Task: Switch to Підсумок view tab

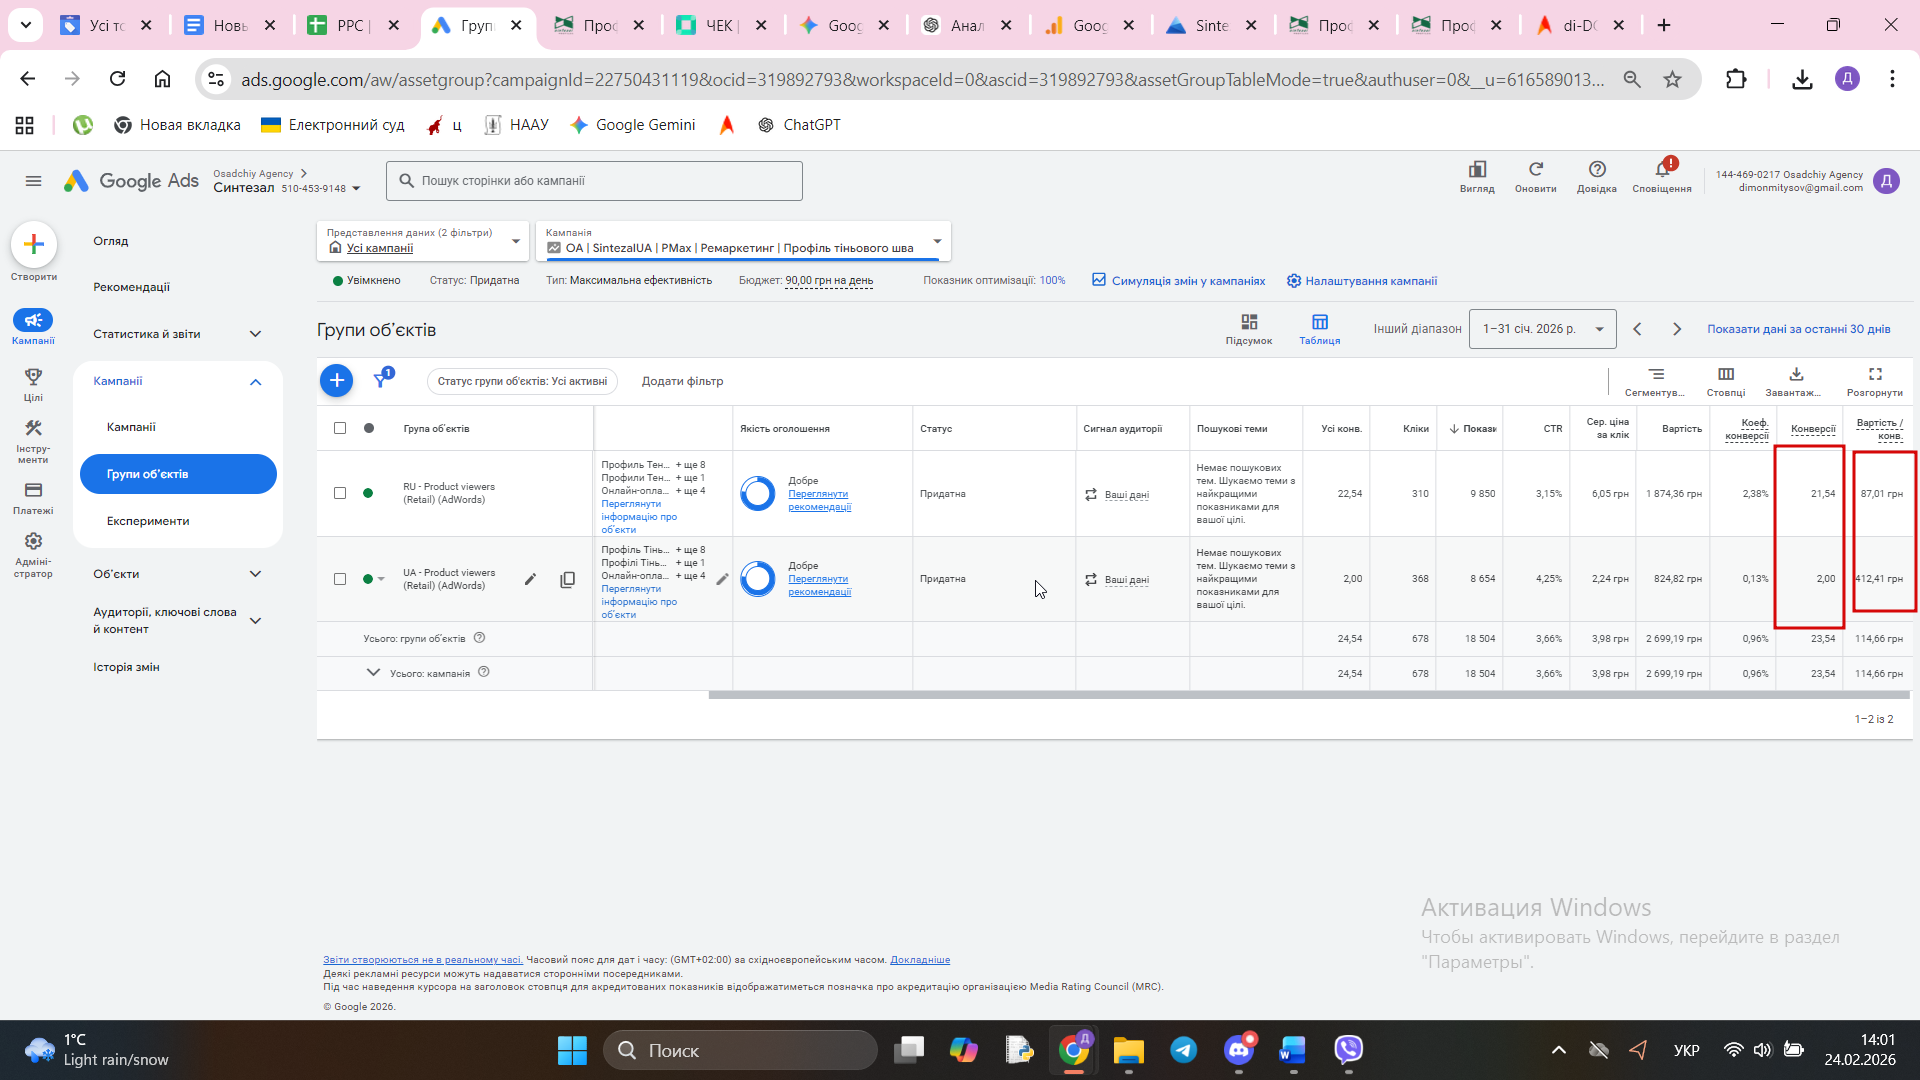Action: [1248, 328]
